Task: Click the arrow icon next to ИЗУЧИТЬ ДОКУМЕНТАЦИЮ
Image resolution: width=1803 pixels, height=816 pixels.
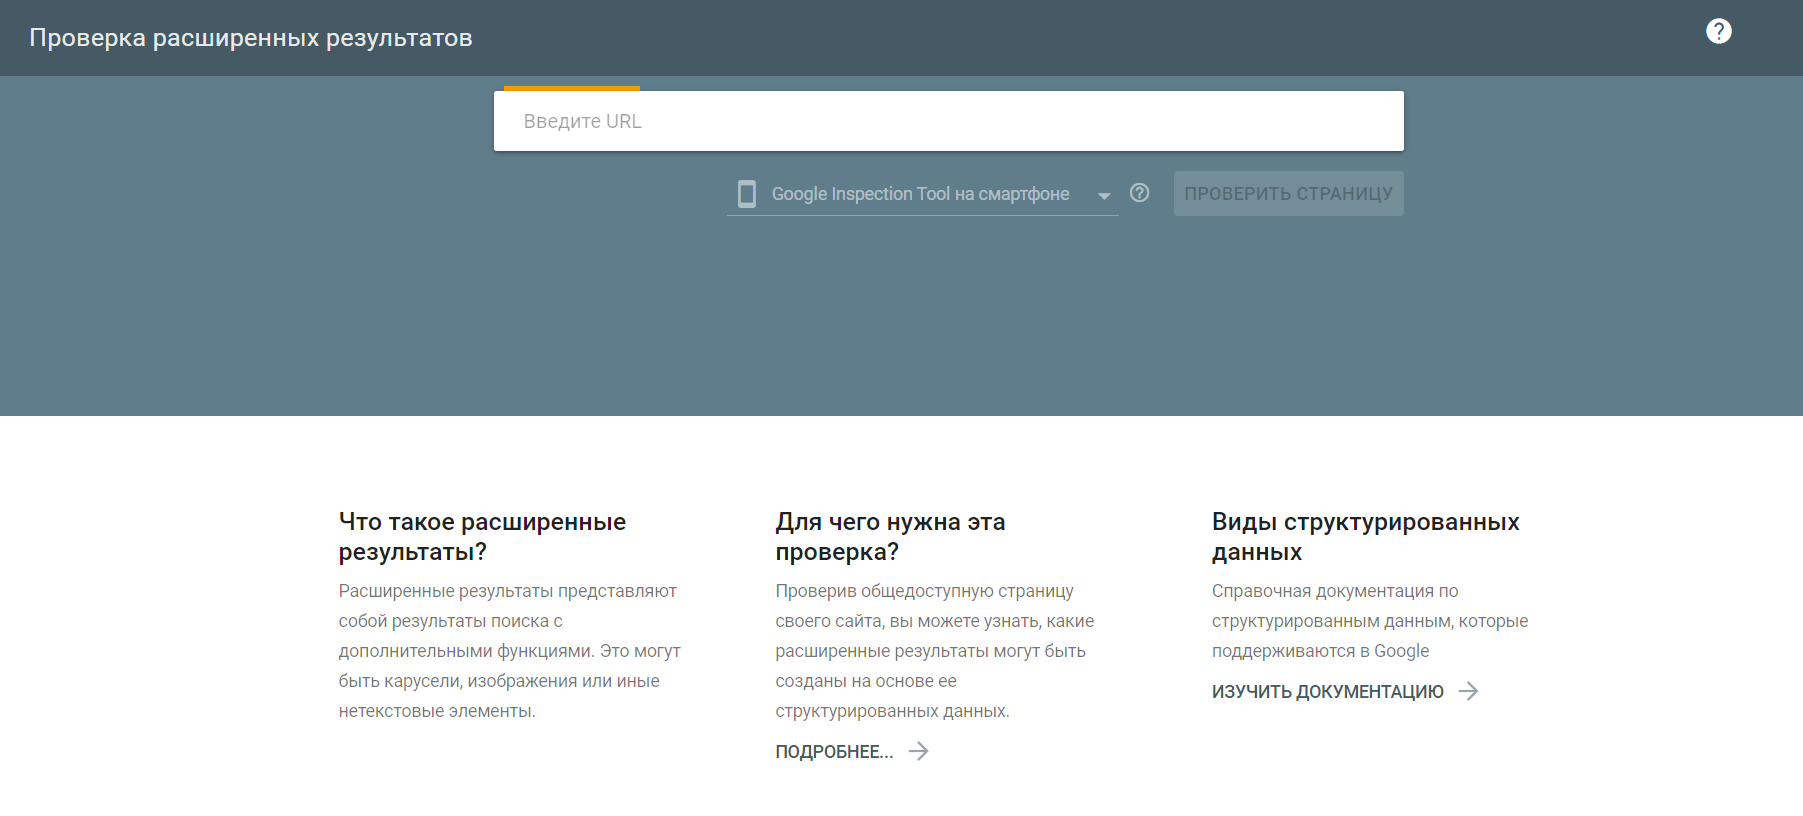Action: [1468, 691]
